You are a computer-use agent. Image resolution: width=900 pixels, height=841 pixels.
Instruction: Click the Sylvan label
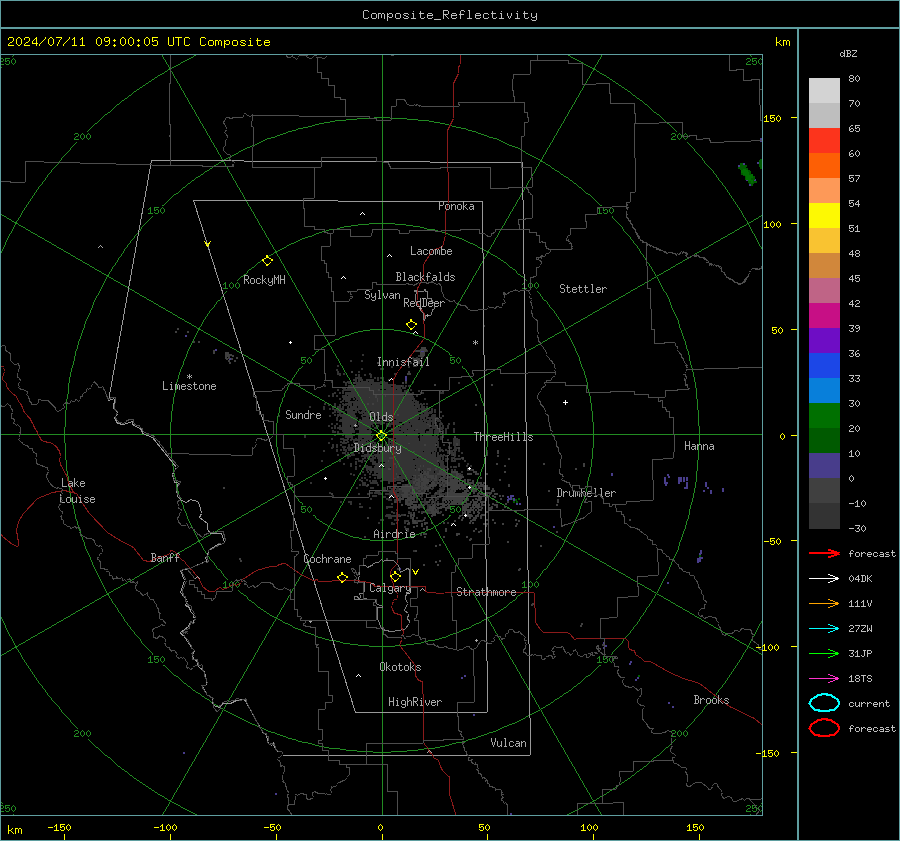click(x=382, y=295)
